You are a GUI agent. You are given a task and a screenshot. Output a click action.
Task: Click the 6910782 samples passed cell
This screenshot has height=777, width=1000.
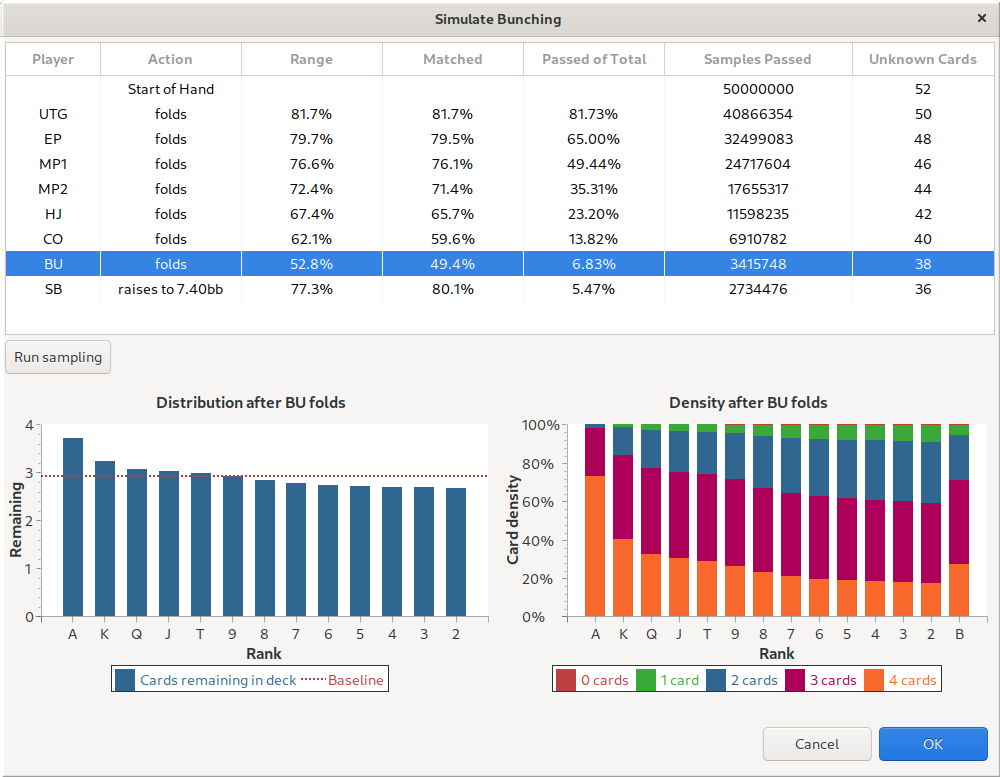tap(758, 239)
